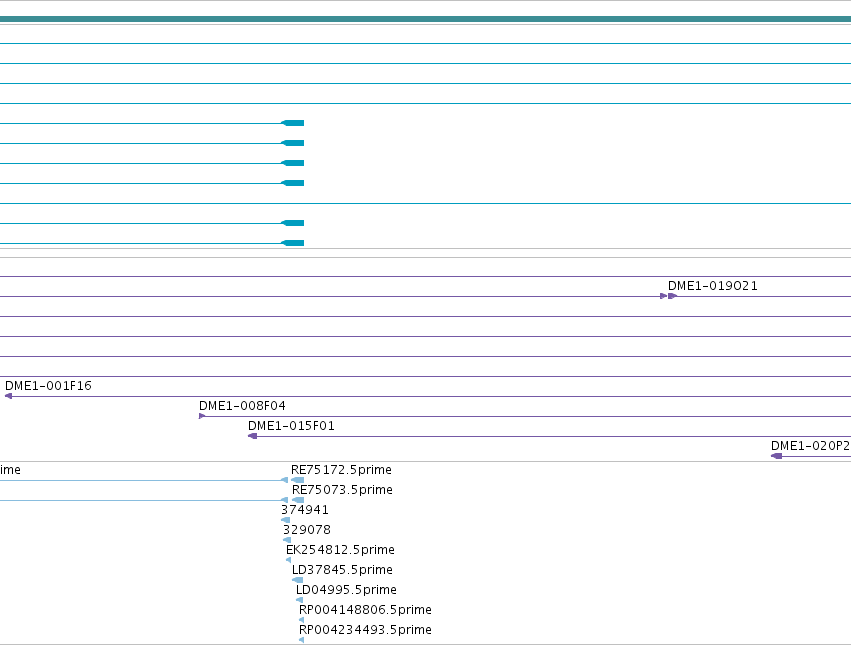Click feature block under RE75073.5prime label
The width and height of the screenshot is (851, 645).
point(298,500)
